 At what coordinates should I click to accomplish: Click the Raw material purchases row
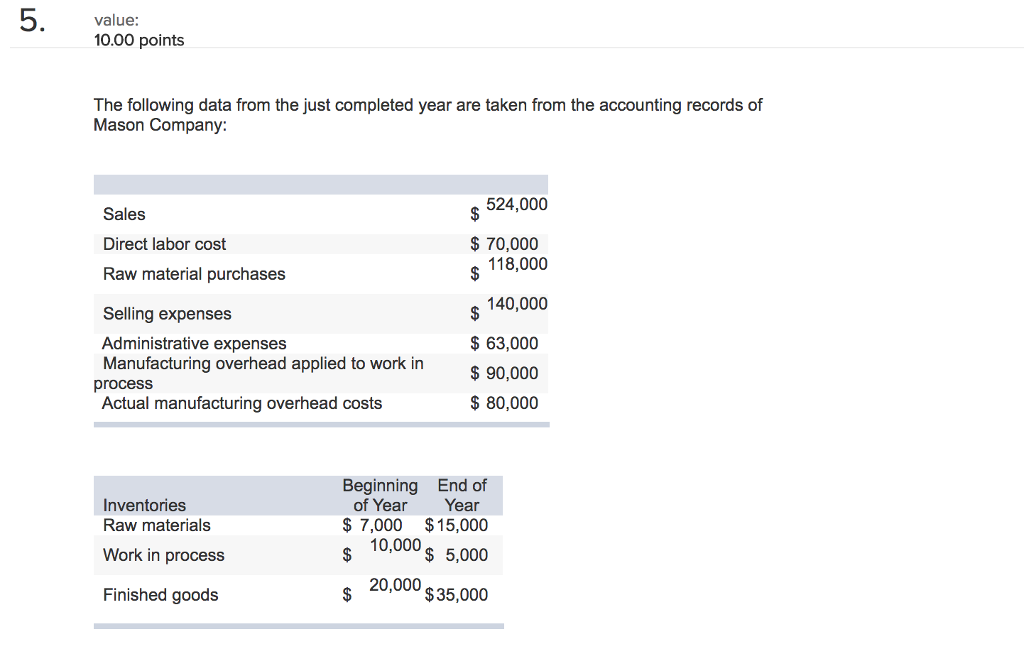(x=193, y=273)
